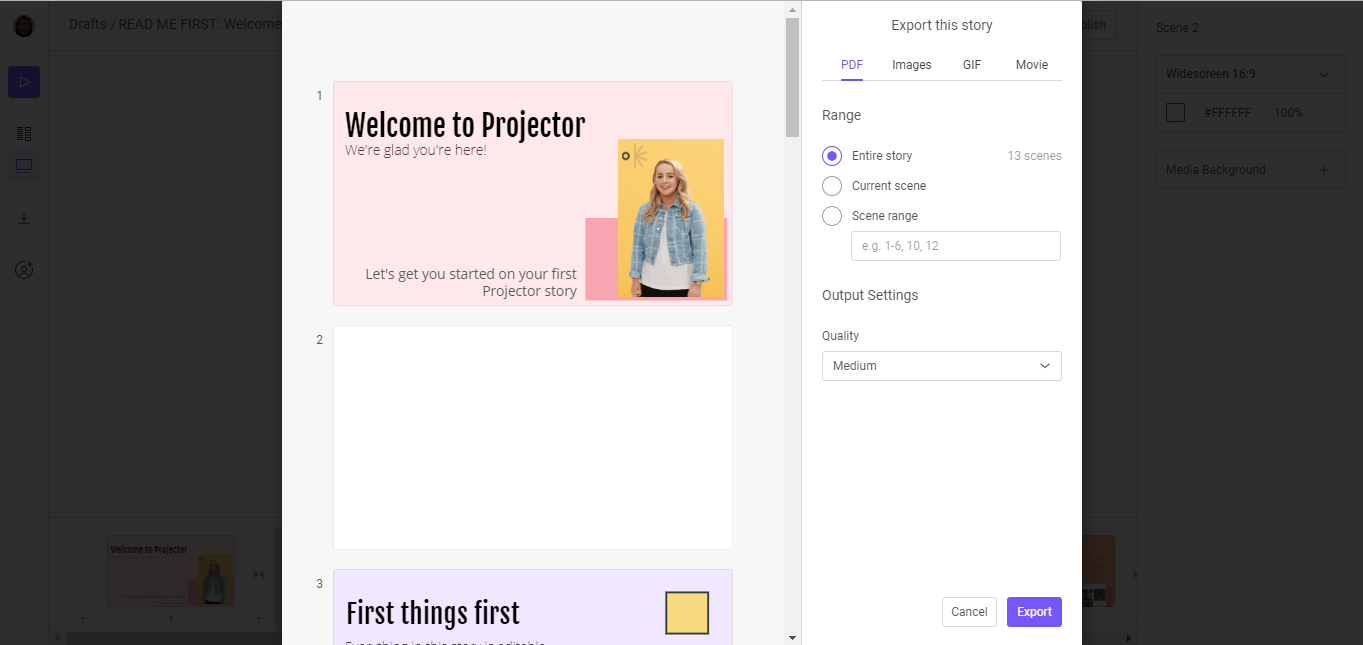Cancel the export dialog
Image resolution: width=1363 pixels, height=645 pixels.
click(969, 612)
